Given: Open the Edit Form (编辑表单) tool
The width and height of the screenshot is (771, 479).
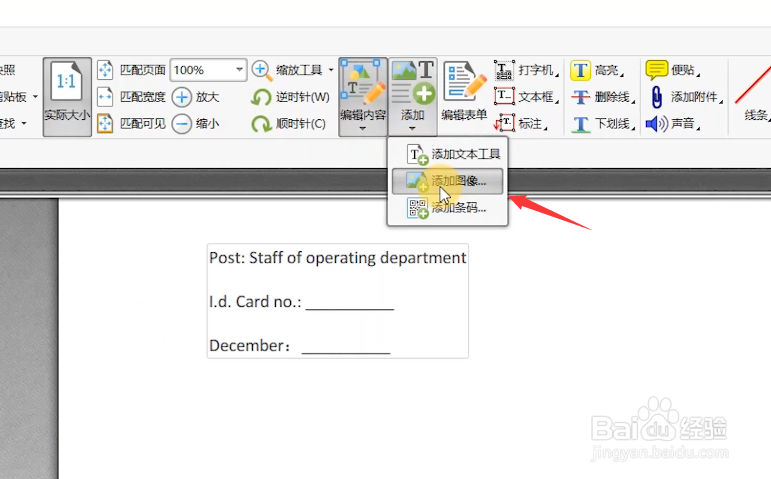Looking at the screenshot, I should pos(464,92).
